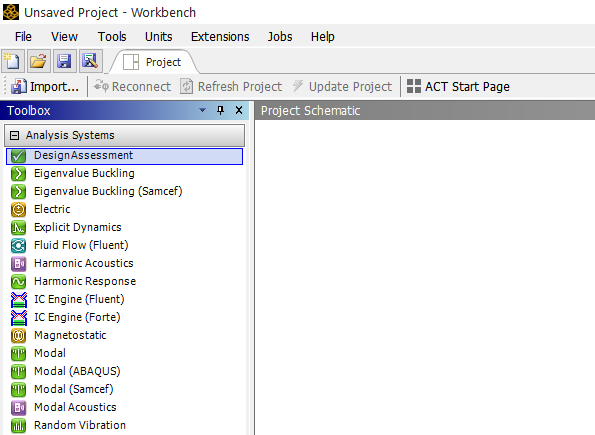The width and height of the screenshot is (595, 435).
Task: Click the Fluid Flow (Fluent) icon
Action: tap(18, 245)
